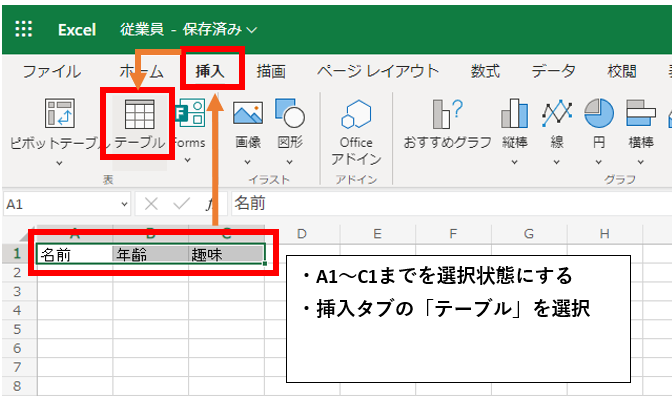Click the formula bar cancel X icon

click(151, 204)
